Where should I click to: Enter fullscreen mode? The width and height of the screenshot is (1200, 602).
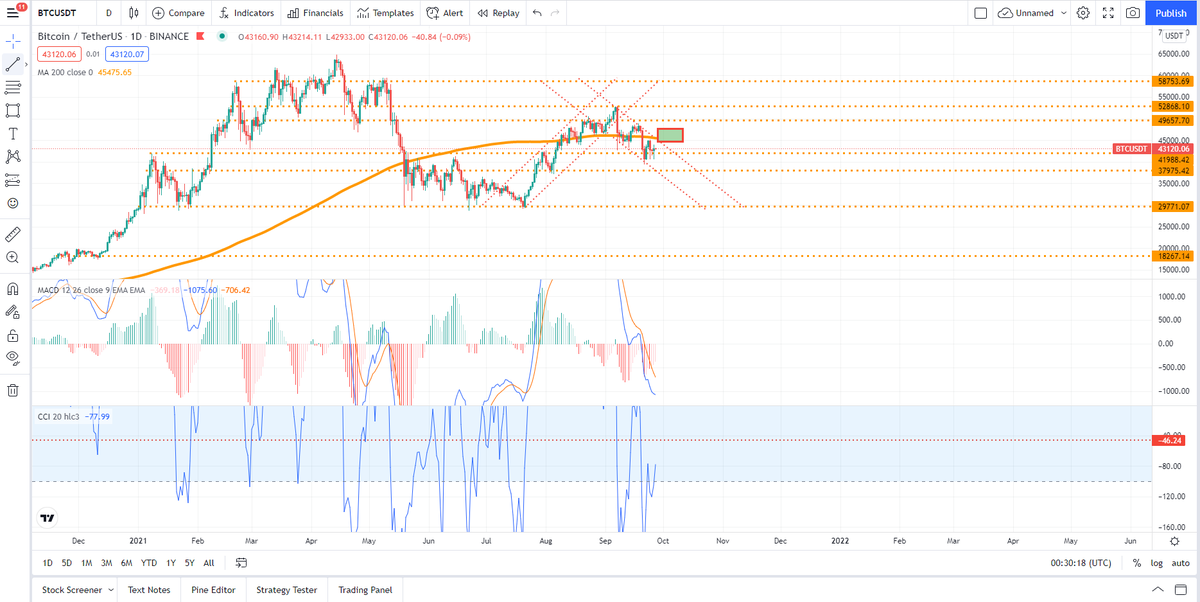(x=1108, y=13)
